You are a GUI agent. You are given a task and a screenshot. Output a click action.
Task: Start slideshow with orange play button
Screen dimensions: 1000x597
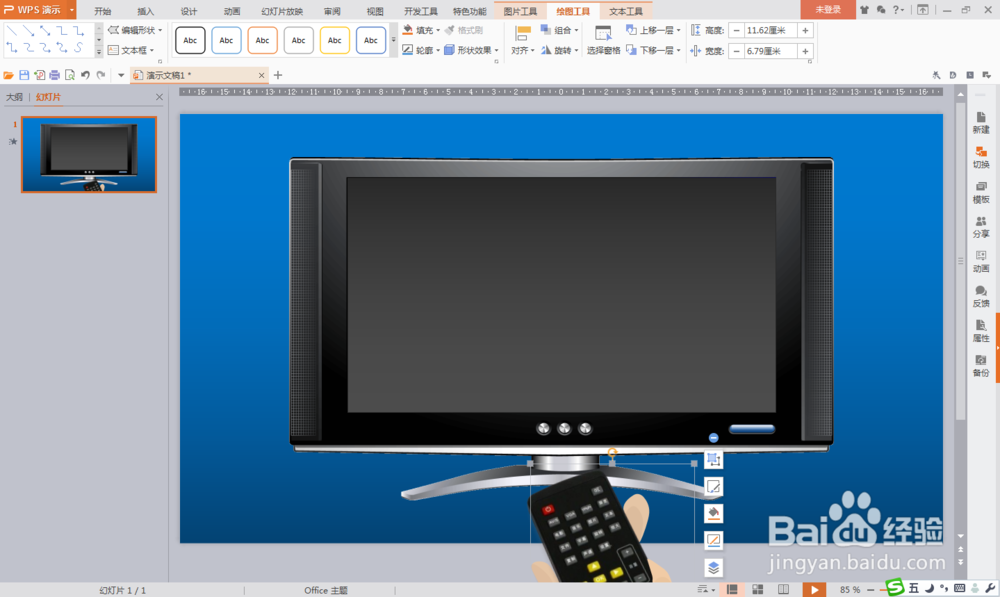point(814,590)
